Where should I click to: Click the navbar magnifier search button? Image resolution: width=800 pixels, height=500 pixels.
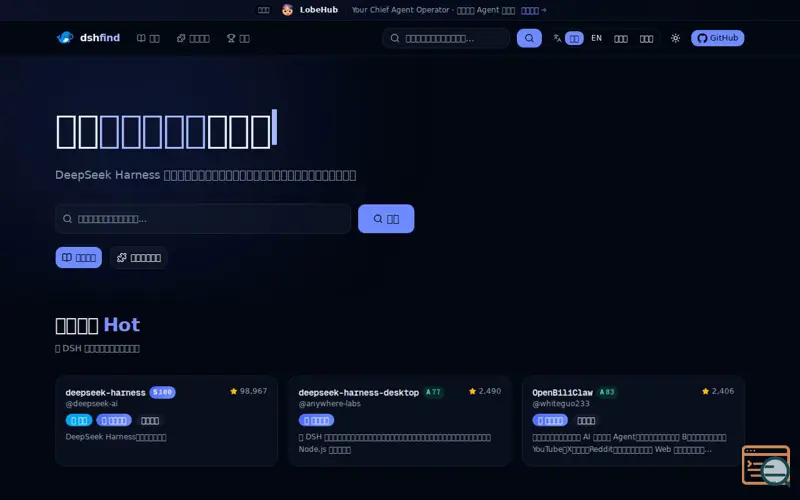coord(529,38)
